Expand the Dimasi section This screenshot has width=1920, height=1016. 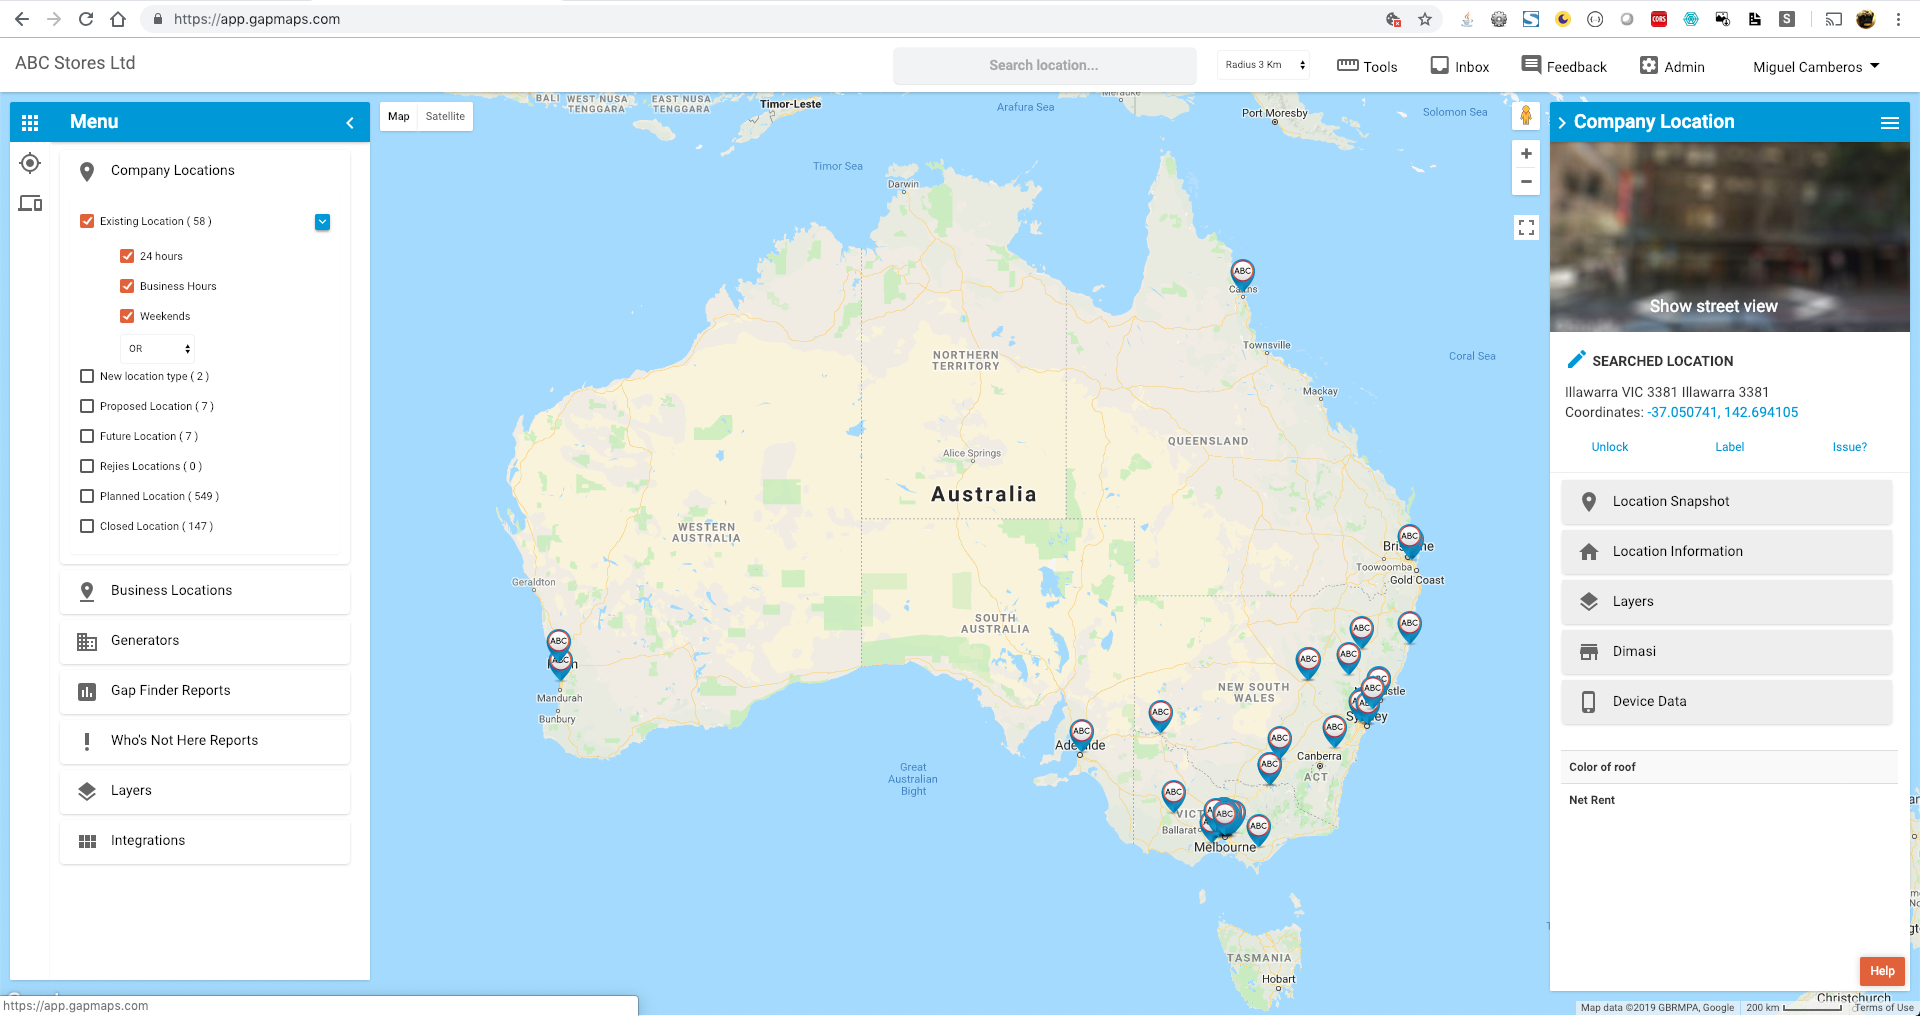tap(1727, 652)
